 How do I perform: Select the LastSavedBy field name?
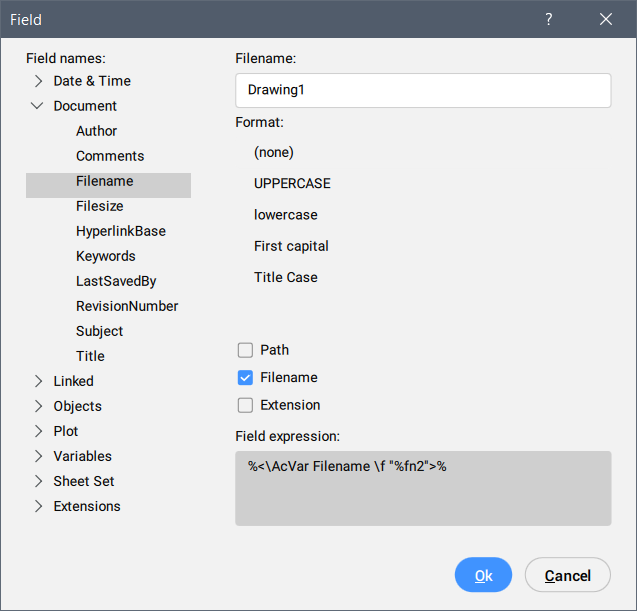pos(116,281)
